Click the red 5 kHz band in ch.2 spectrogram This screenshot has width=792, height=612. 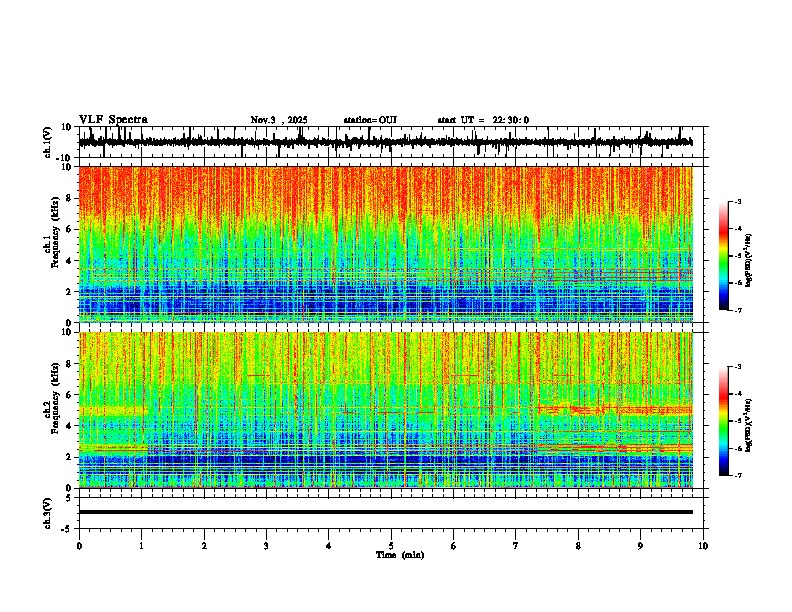(x=615, y=410)
